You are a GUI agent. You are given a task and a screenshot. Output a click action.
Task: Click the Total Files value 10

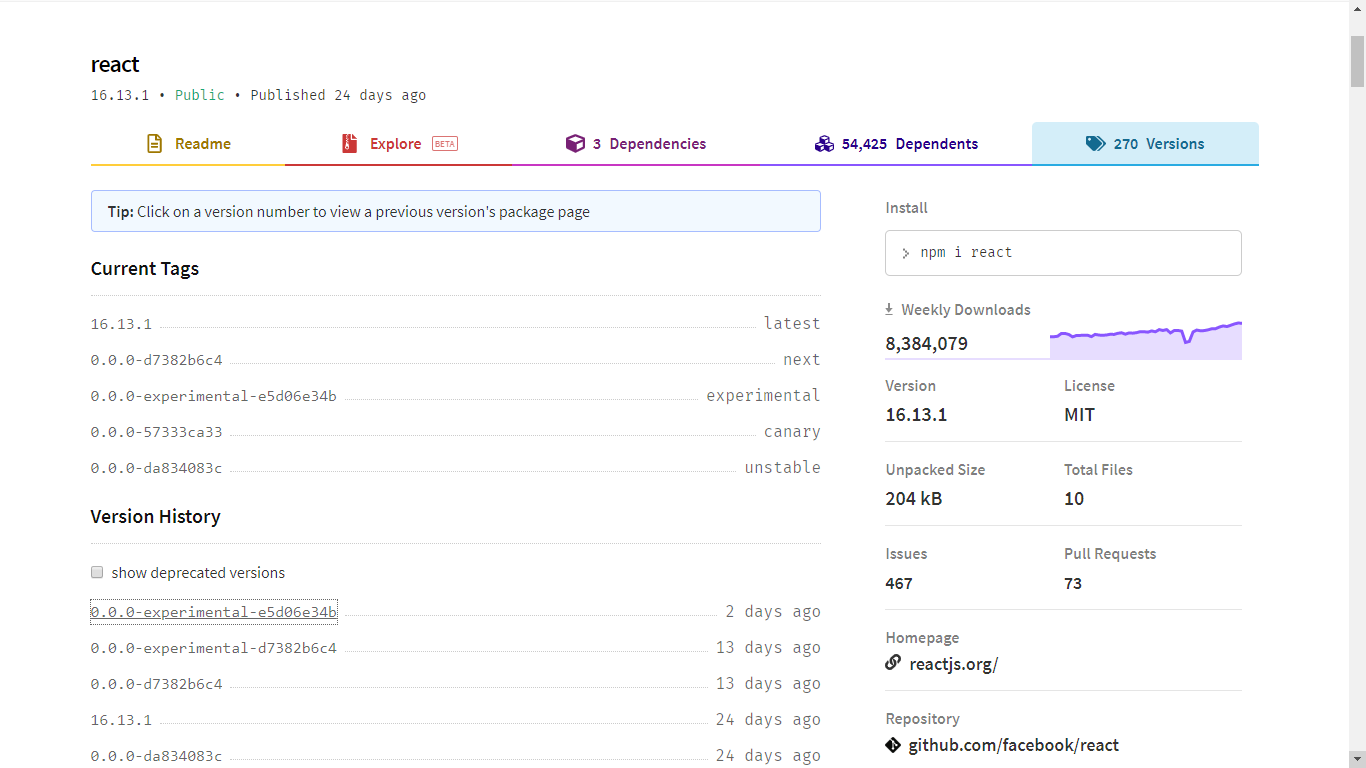(x=1074, y=499)
